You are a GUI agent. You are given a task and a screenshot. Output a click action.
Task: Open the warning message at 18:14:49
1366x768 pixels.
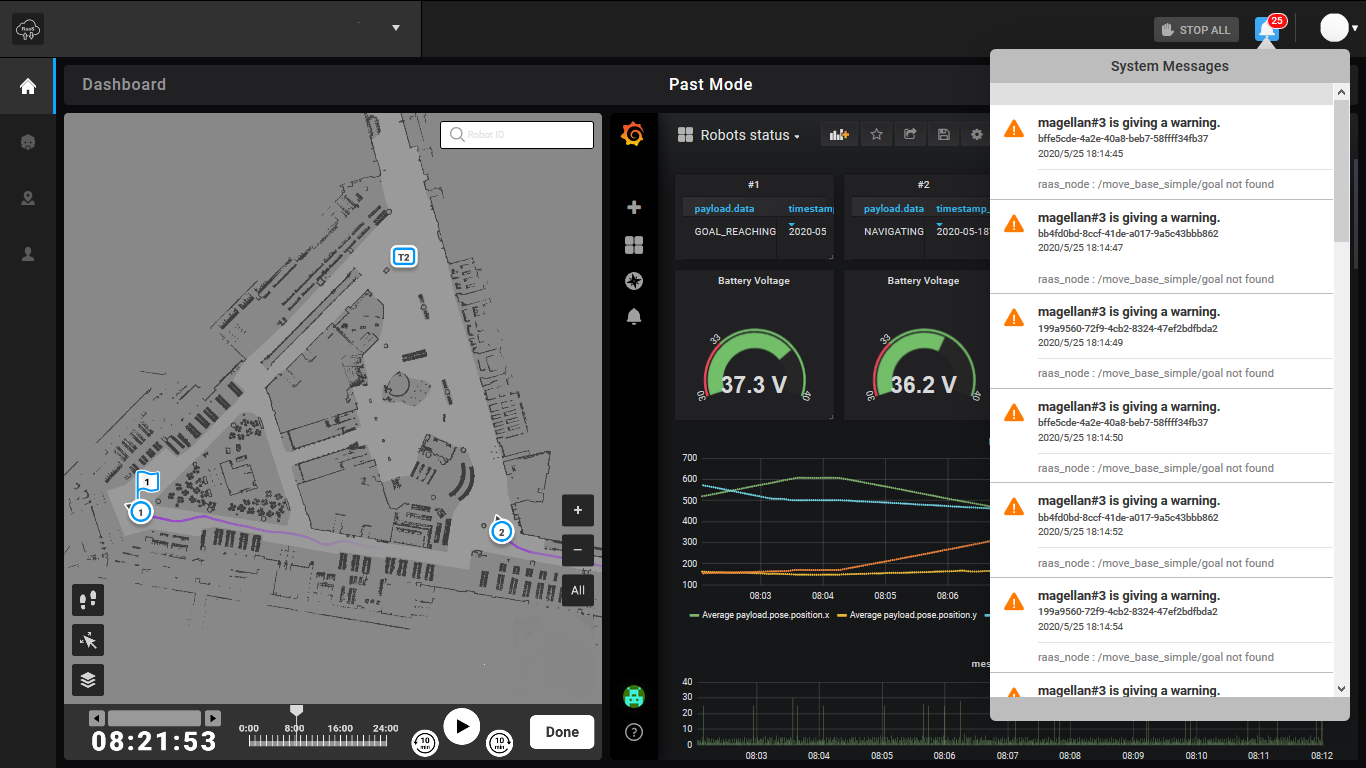pyautogui.click(x=1161, y=341)
